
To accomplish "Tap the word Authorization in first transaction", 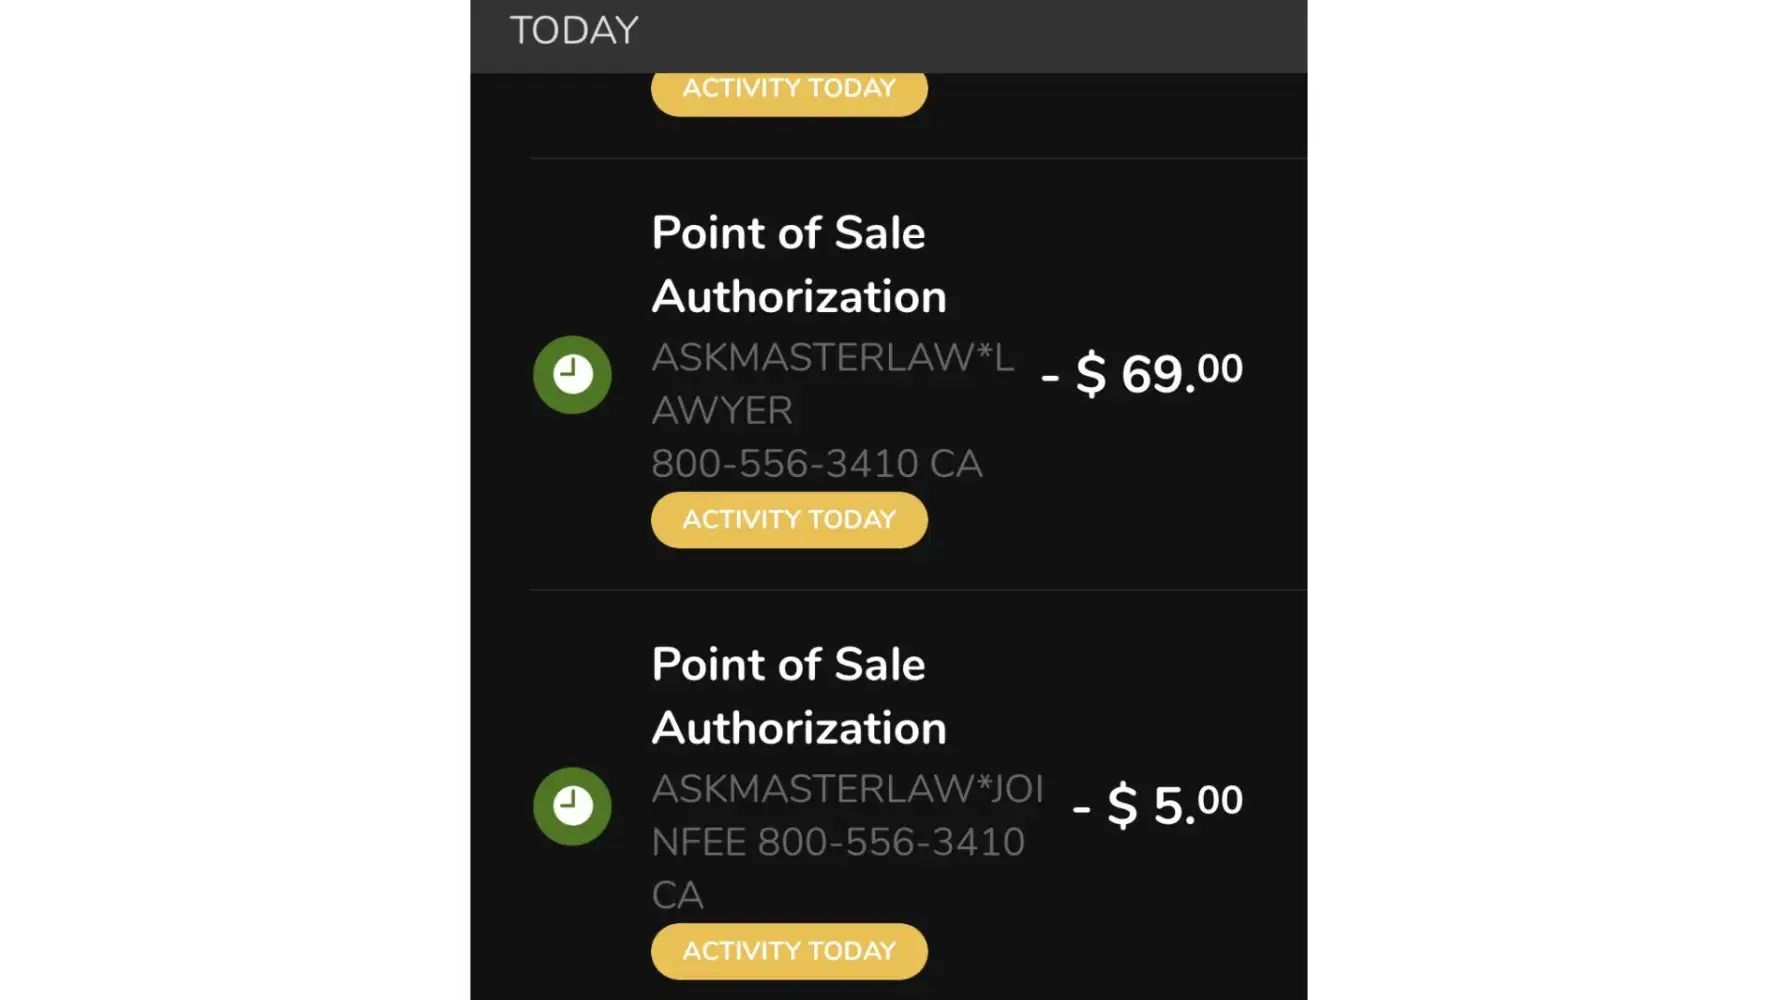I will pos(798,297).
